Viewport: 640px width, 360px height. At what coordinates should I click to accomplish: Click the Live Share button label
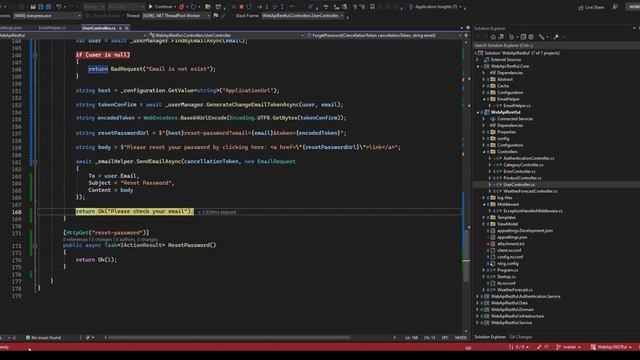click(x=594, y=7)
